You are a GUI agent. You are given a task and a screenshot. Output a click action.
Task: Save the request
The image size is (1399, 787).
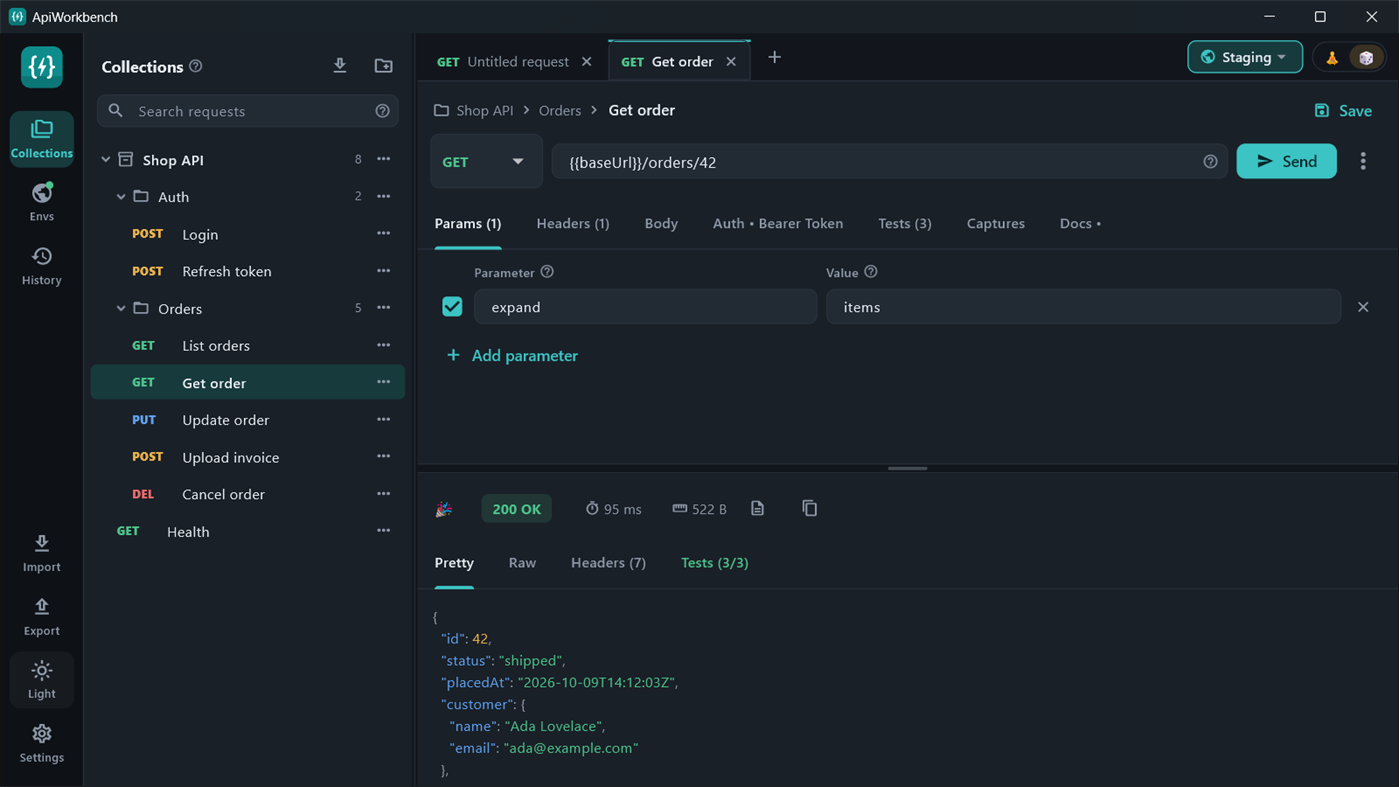[1343, 111]
